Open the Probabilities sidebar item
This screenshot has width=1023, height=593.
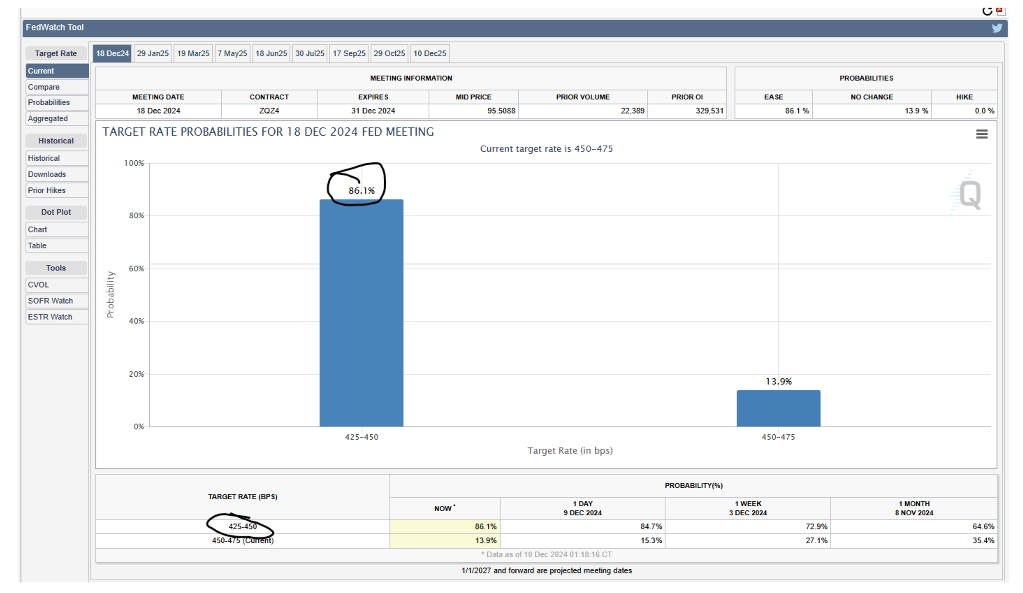[x=57, y=103]
